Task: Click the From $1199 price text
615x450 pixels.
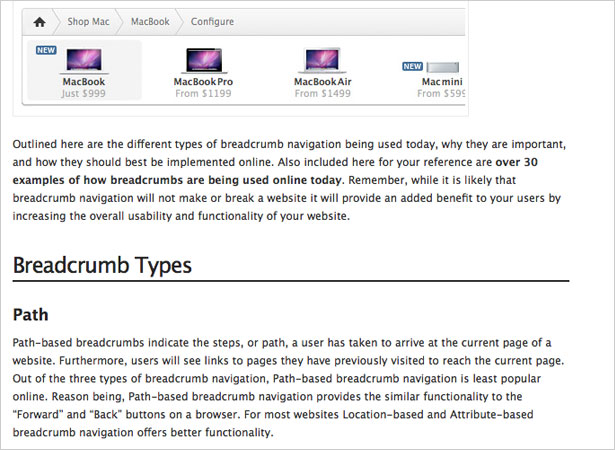Action: pos(203,93)
